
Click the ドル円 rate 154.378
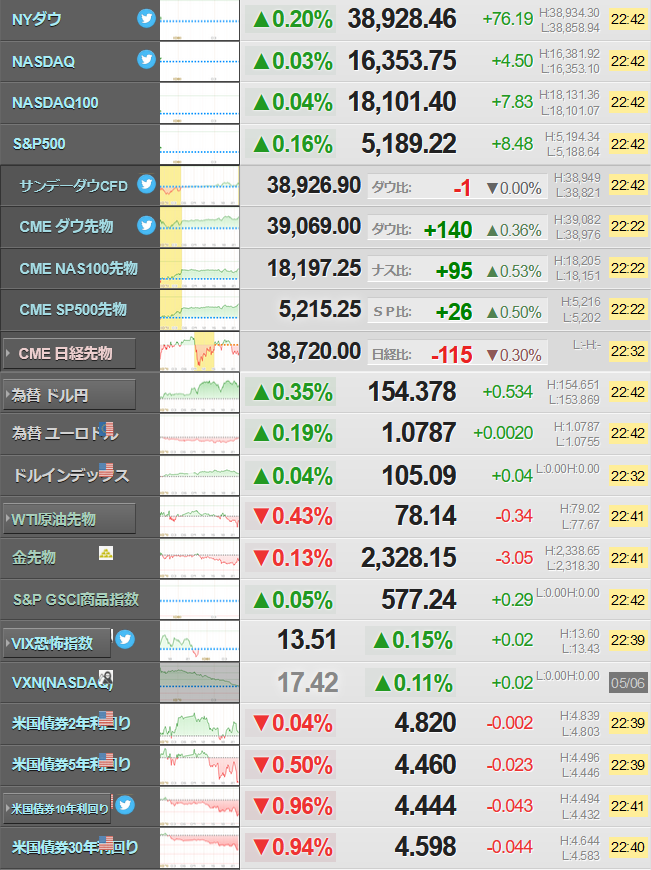(412, 392)
